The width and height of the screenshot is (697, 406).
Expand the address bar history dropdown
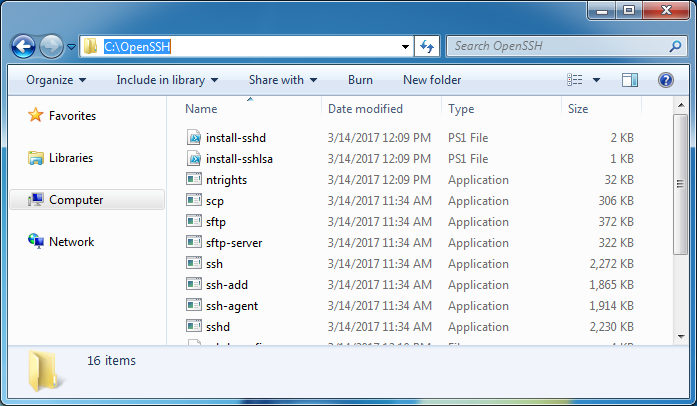tap(405, 47)
